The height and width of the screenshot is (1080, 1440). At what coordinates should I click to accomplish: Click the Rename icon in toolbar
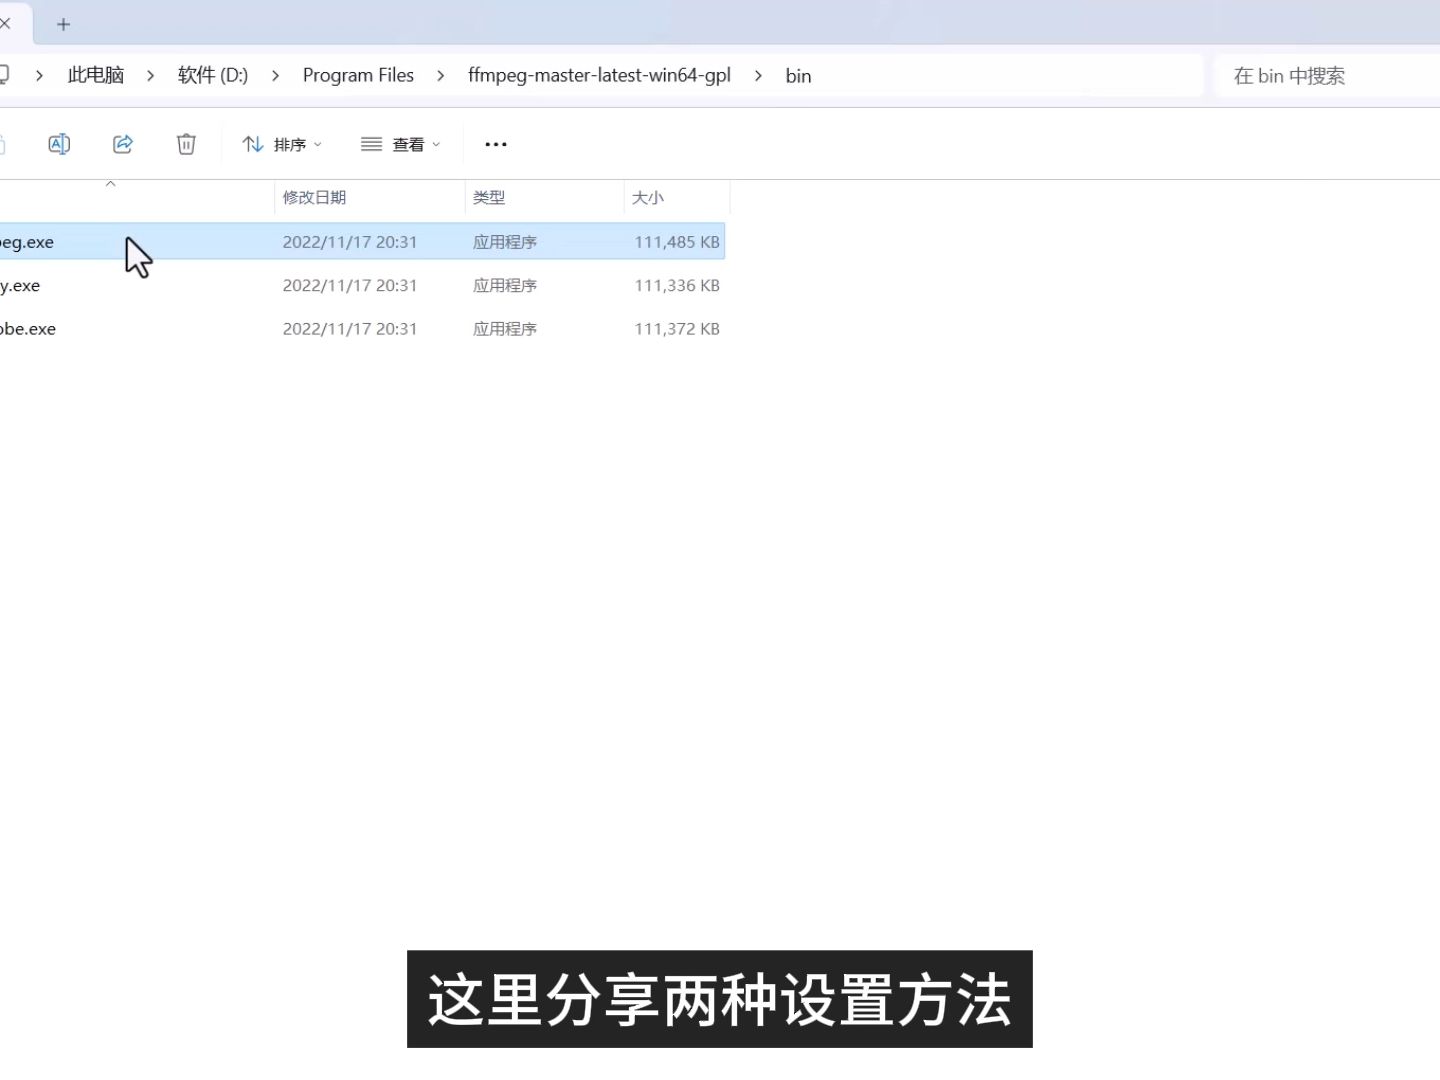[x=59, y=144]
